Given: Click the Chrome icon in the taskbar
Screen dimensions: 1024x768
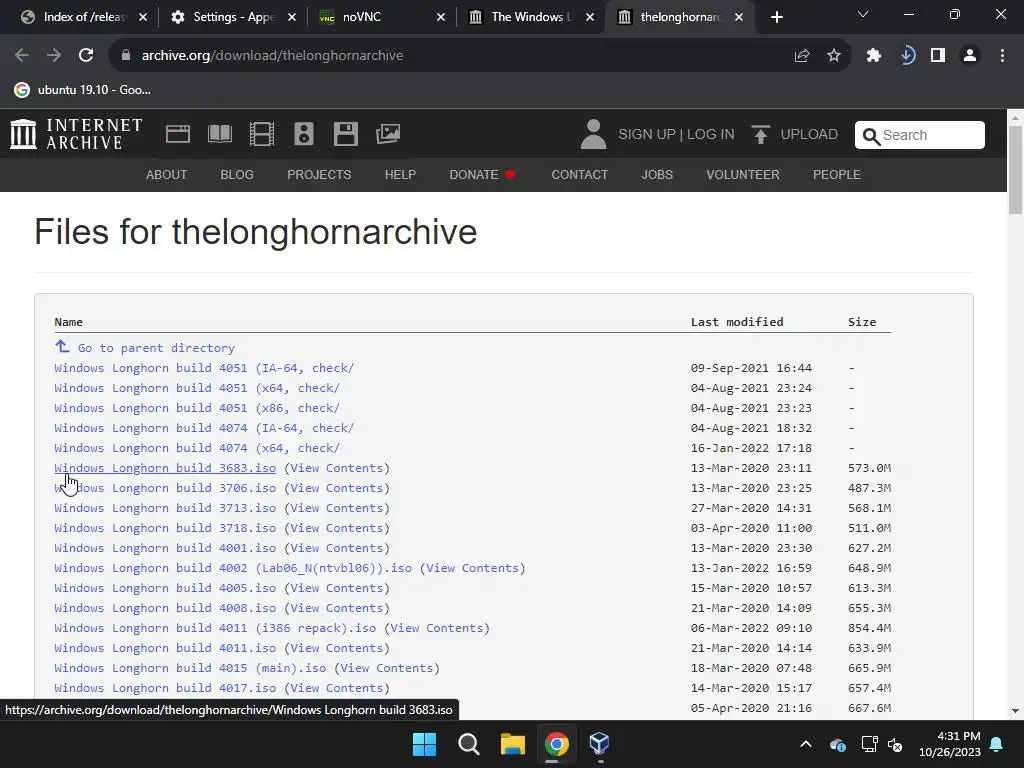Looking at the screenshot, I should pyautogui.click(x=556, y=744).
